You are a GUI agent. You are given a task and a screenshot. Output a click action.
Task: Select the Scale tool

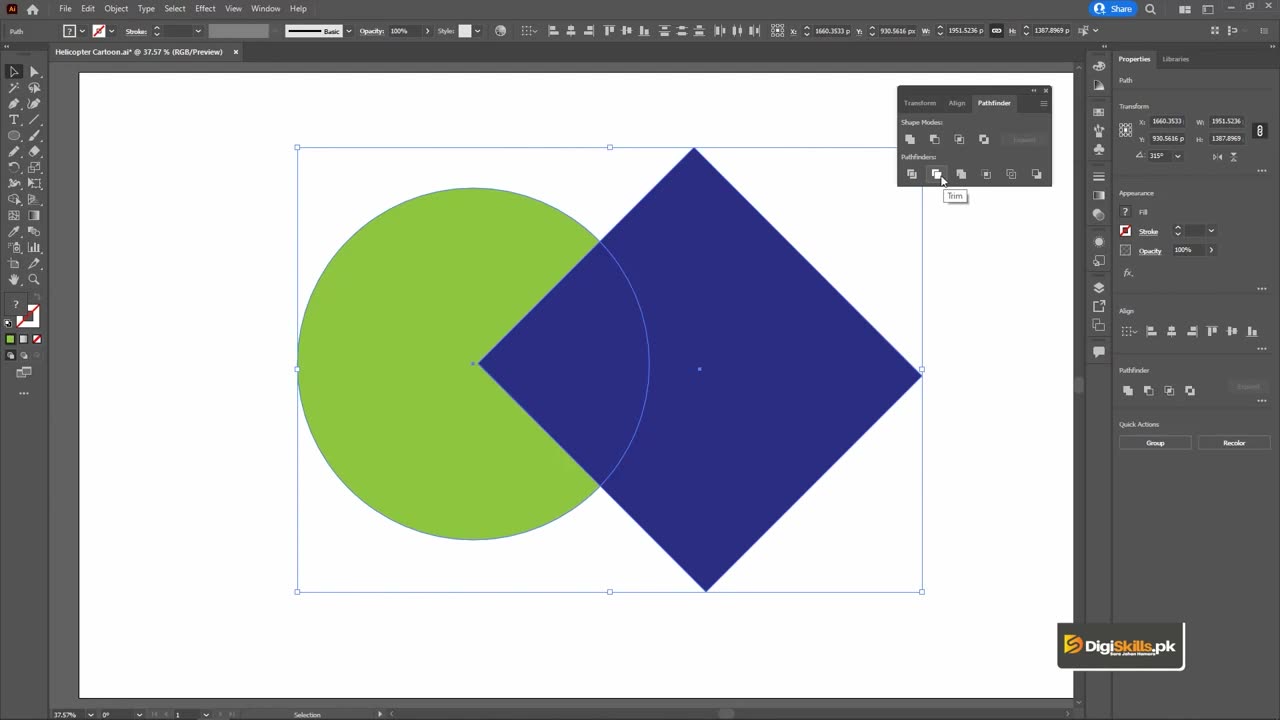[x=34, y=168]
